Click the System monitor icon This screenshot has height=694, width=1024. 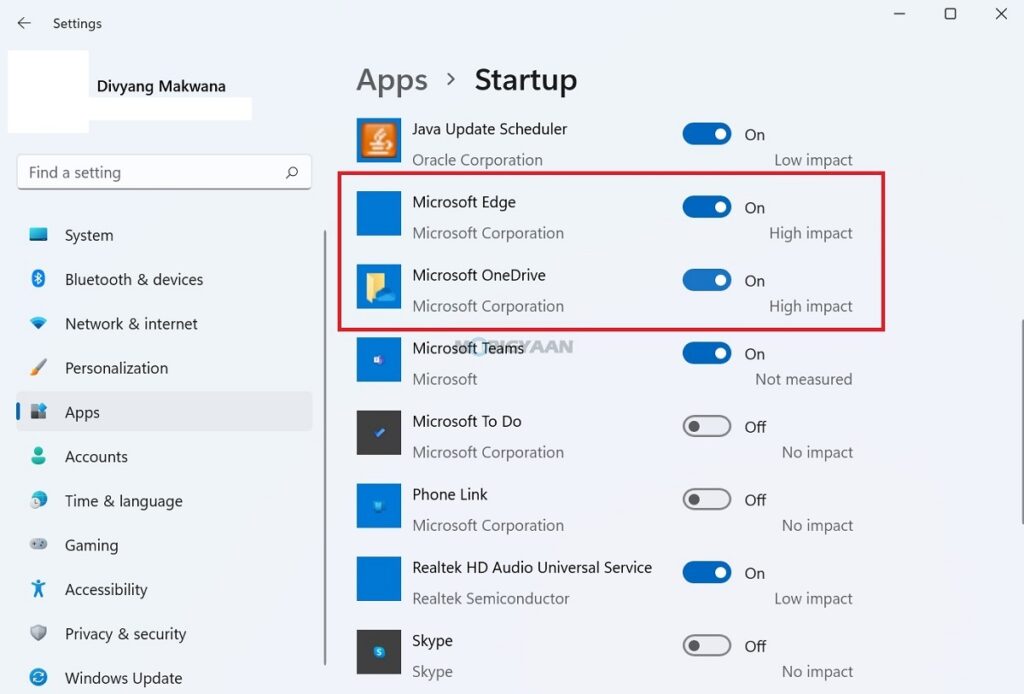coord(39,234)
